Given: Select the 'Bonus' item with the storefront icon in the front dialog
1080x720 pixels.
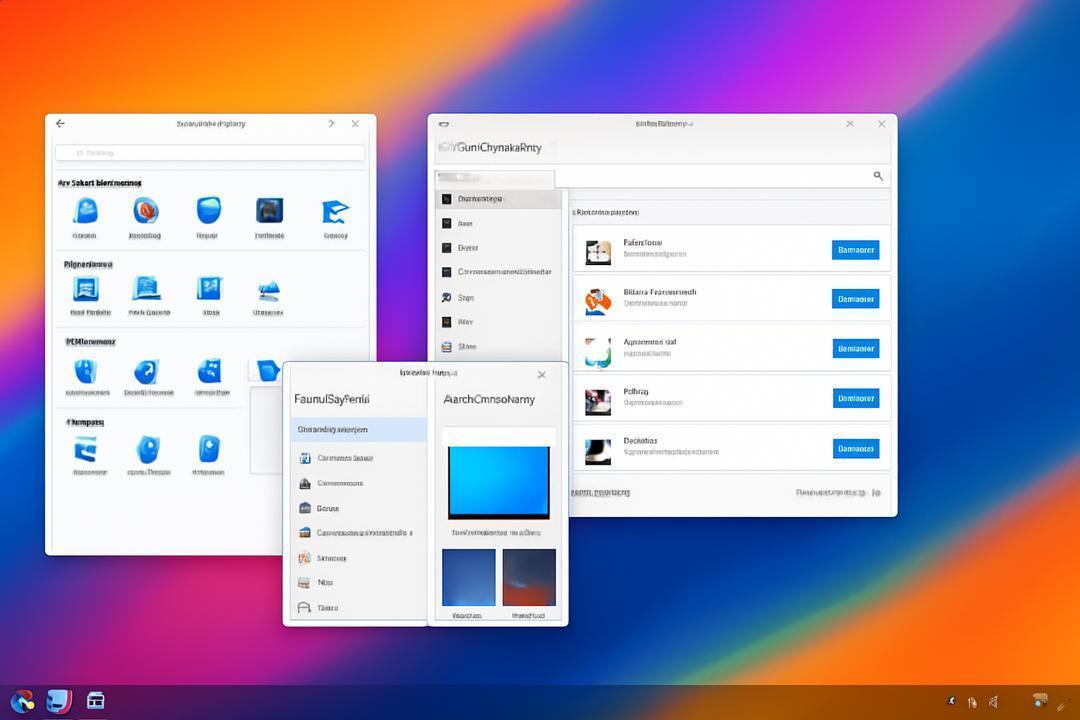Looking at the screenshot, I should [x=359, y=508].
